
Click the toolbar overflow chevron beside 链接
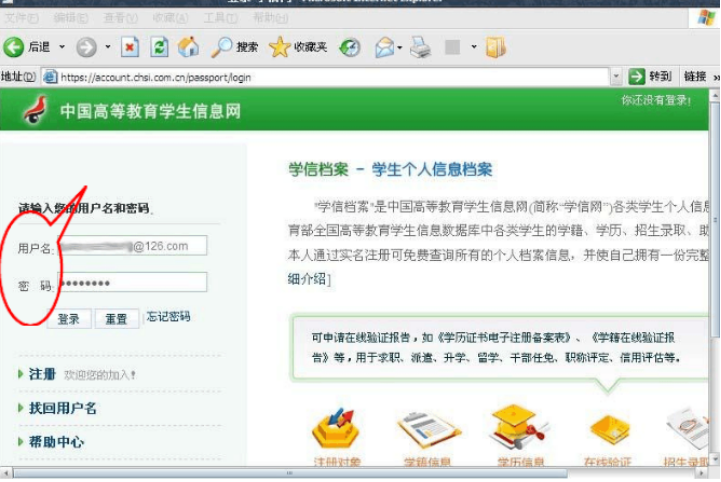point(716,77)
